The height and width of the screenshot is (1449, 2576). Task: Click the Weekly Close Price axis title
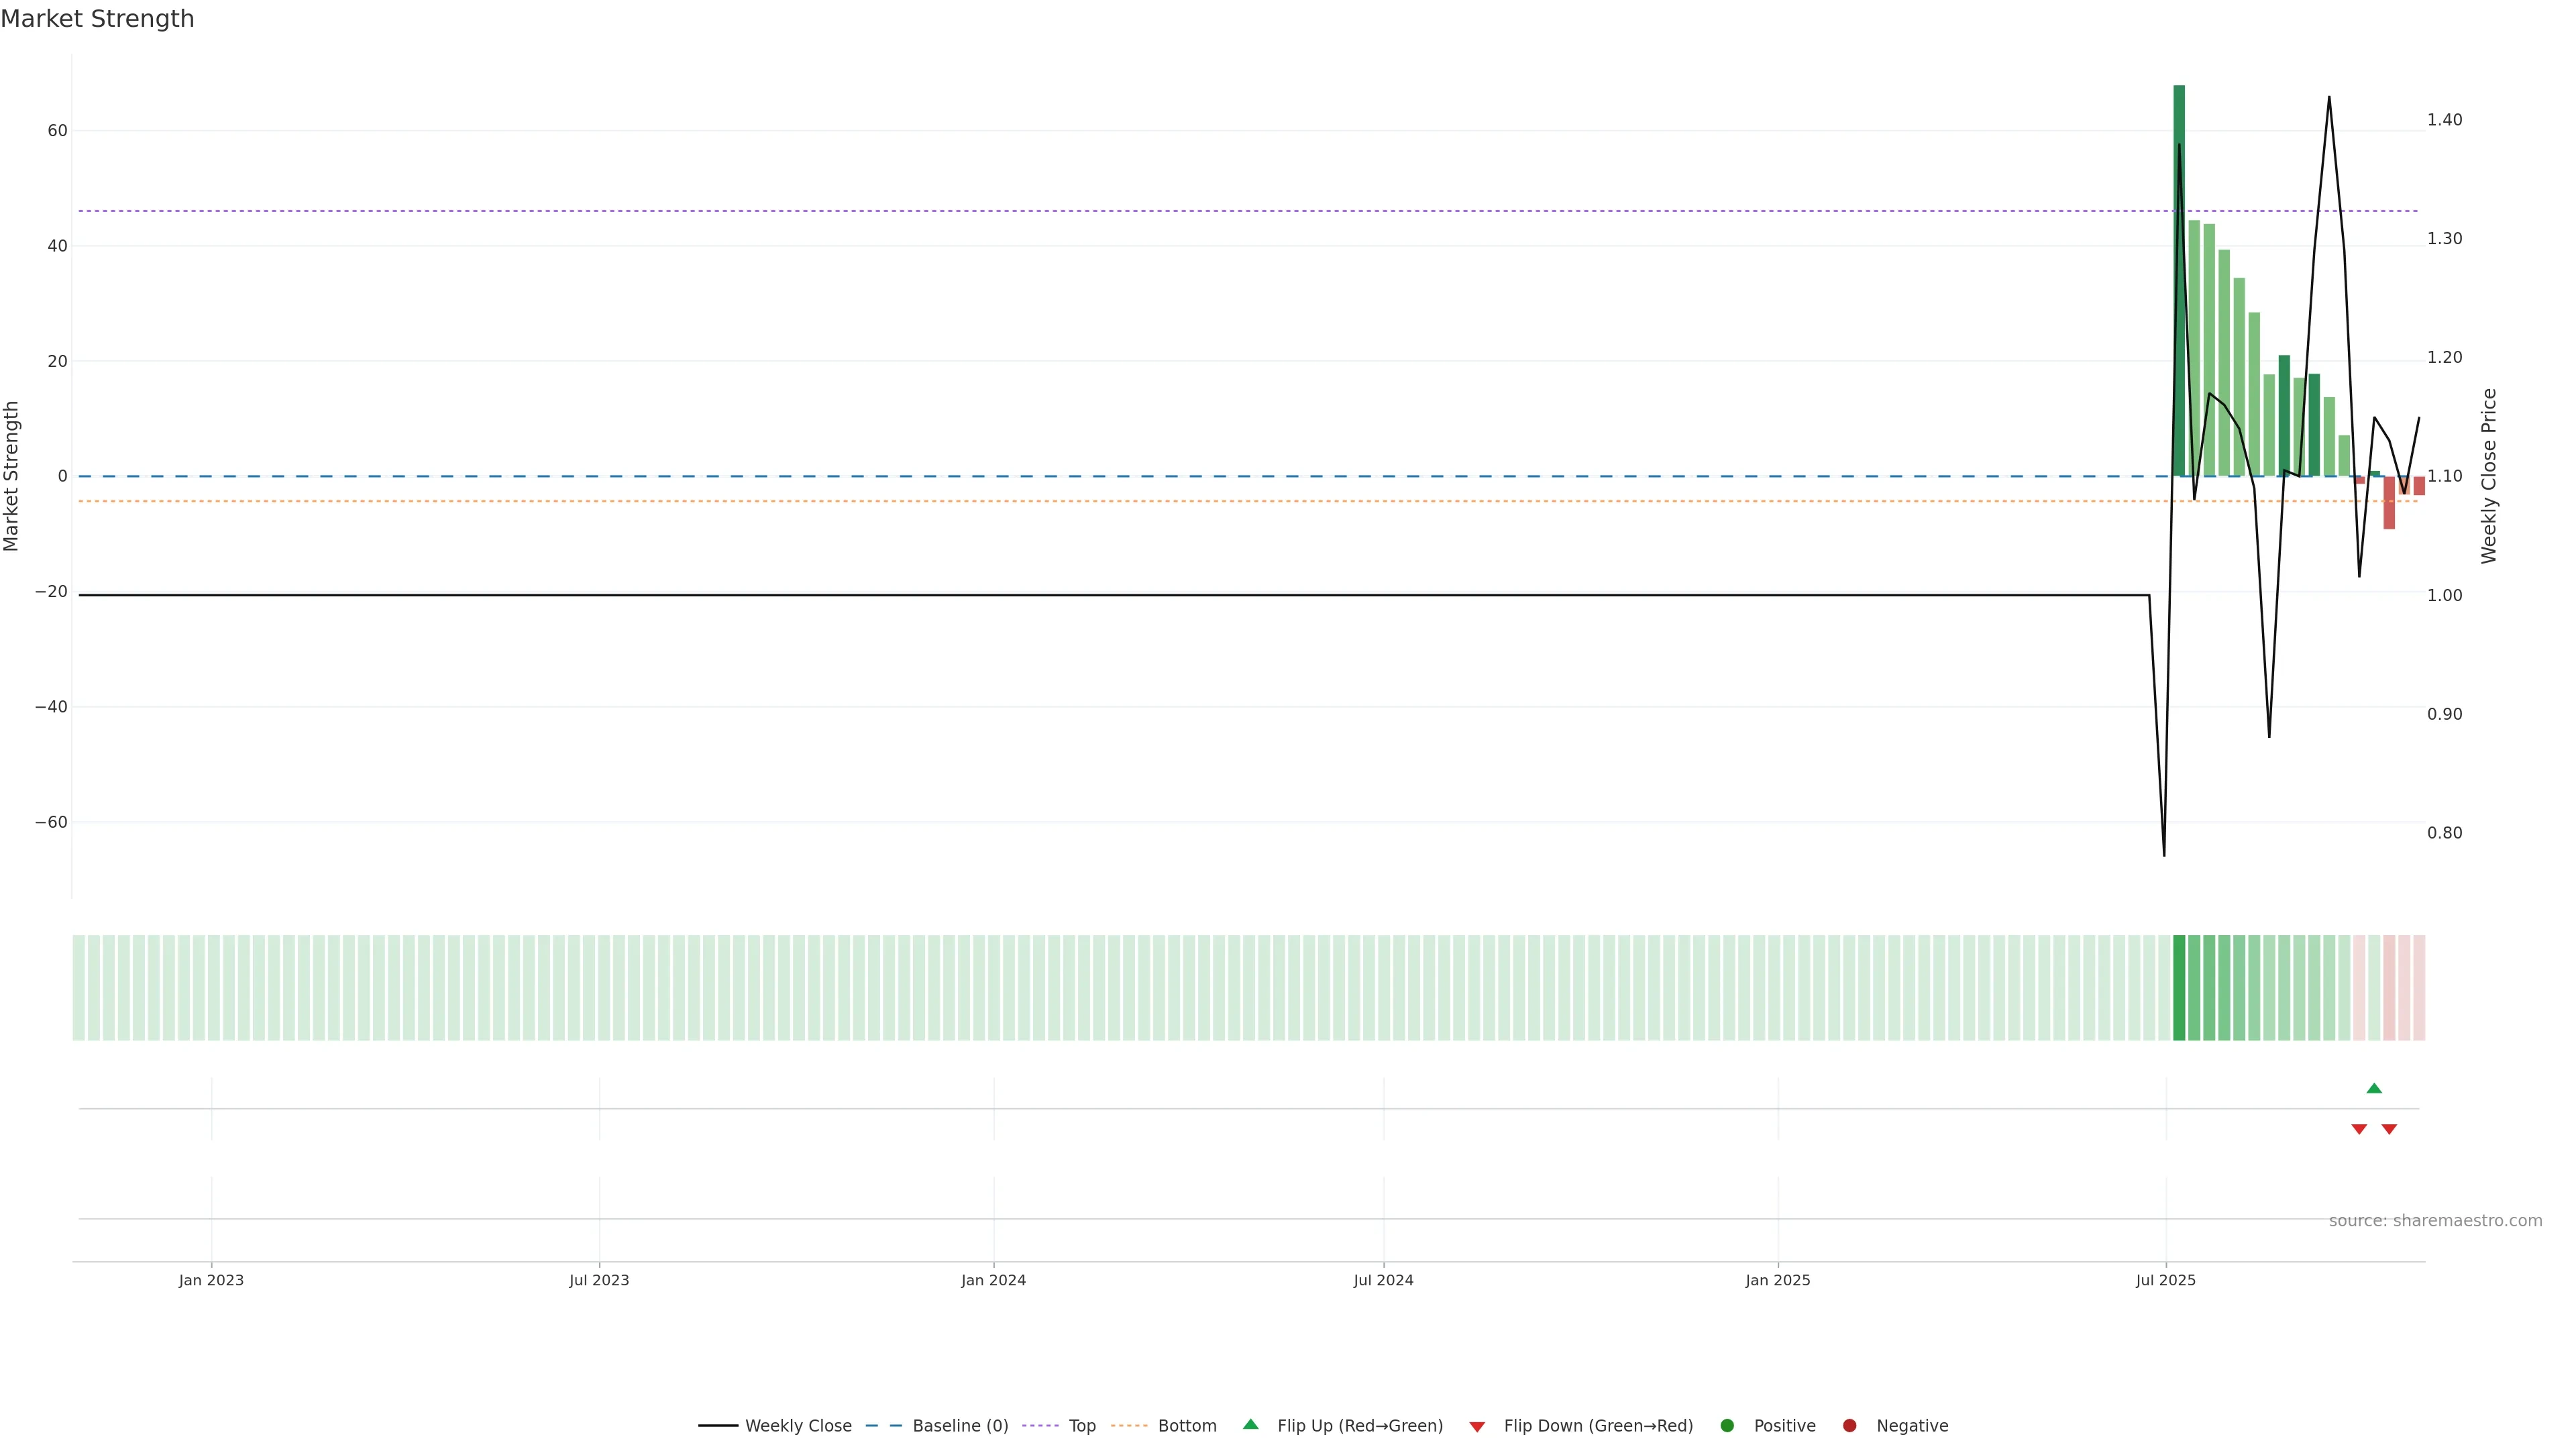click(2489, 476)
